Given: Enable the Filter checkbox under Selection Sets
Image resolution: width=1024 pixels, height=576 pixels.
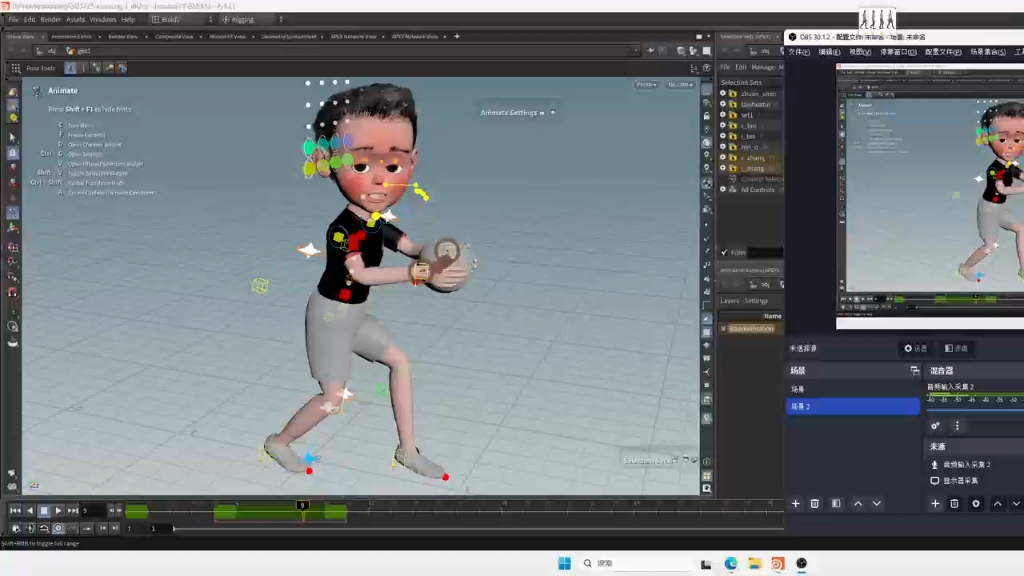Looking at the screenshot, I should pos(726,252).
